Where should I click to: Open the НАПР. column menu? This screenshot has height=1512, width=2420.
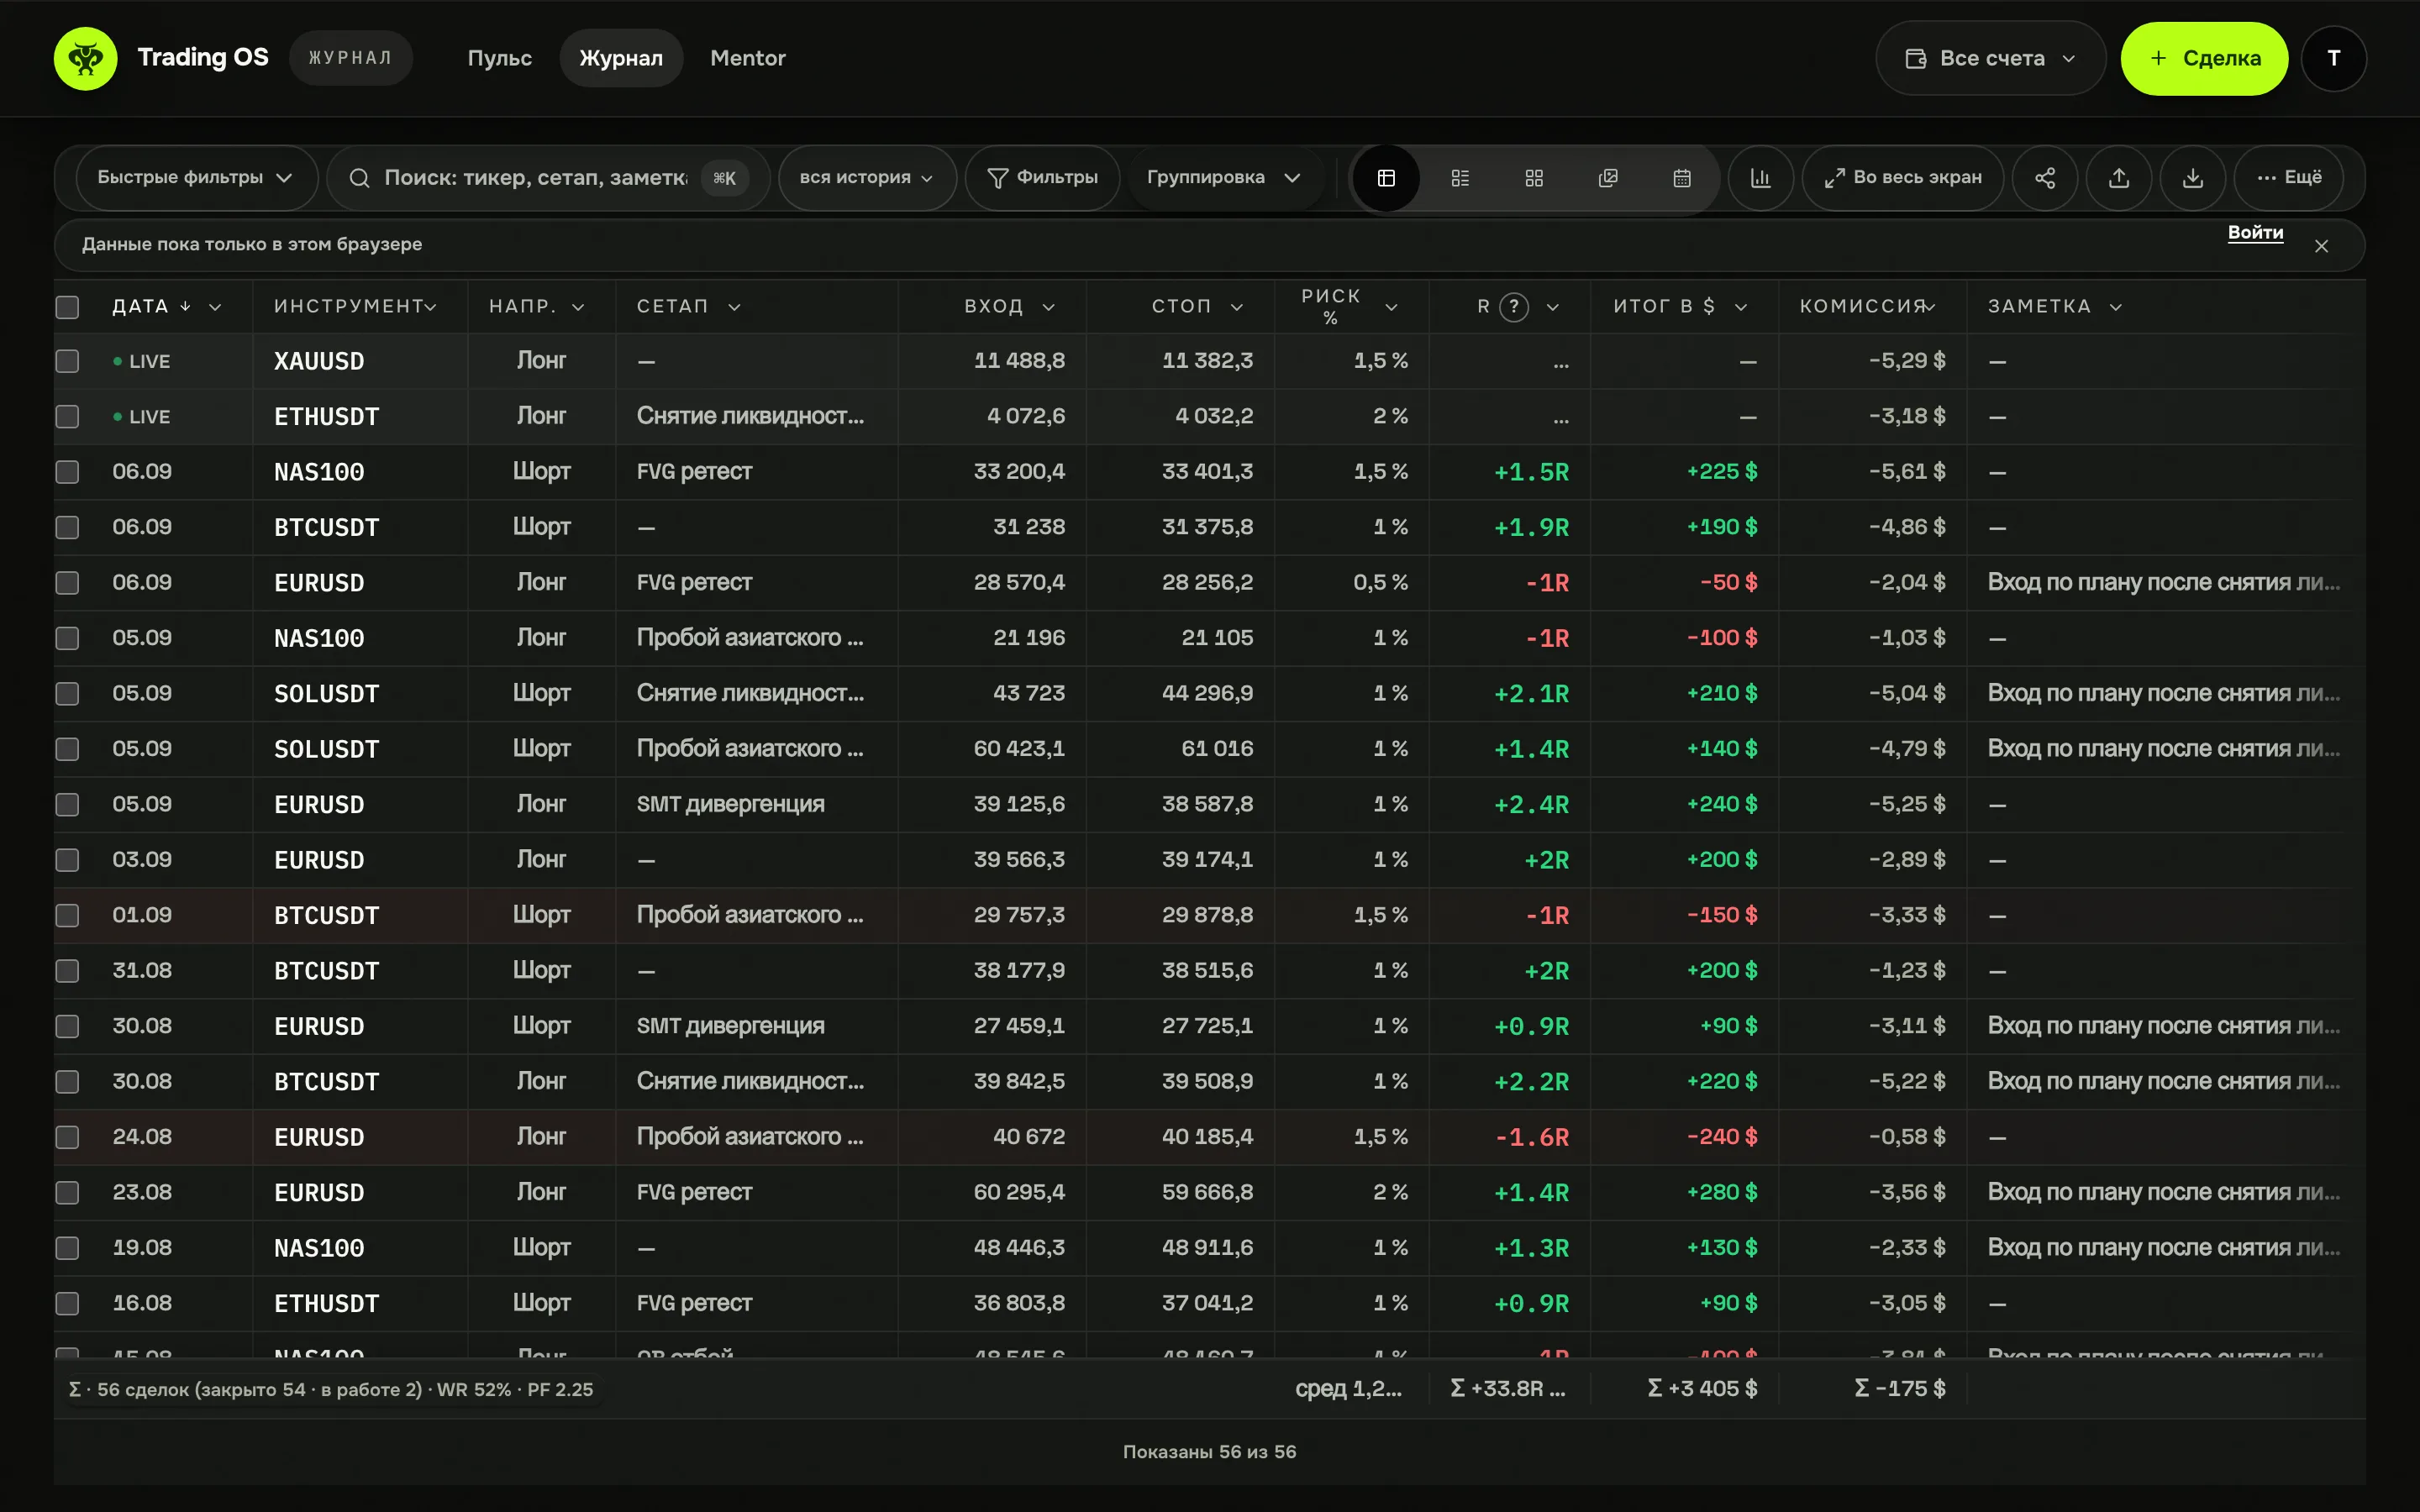pos(578,307)
